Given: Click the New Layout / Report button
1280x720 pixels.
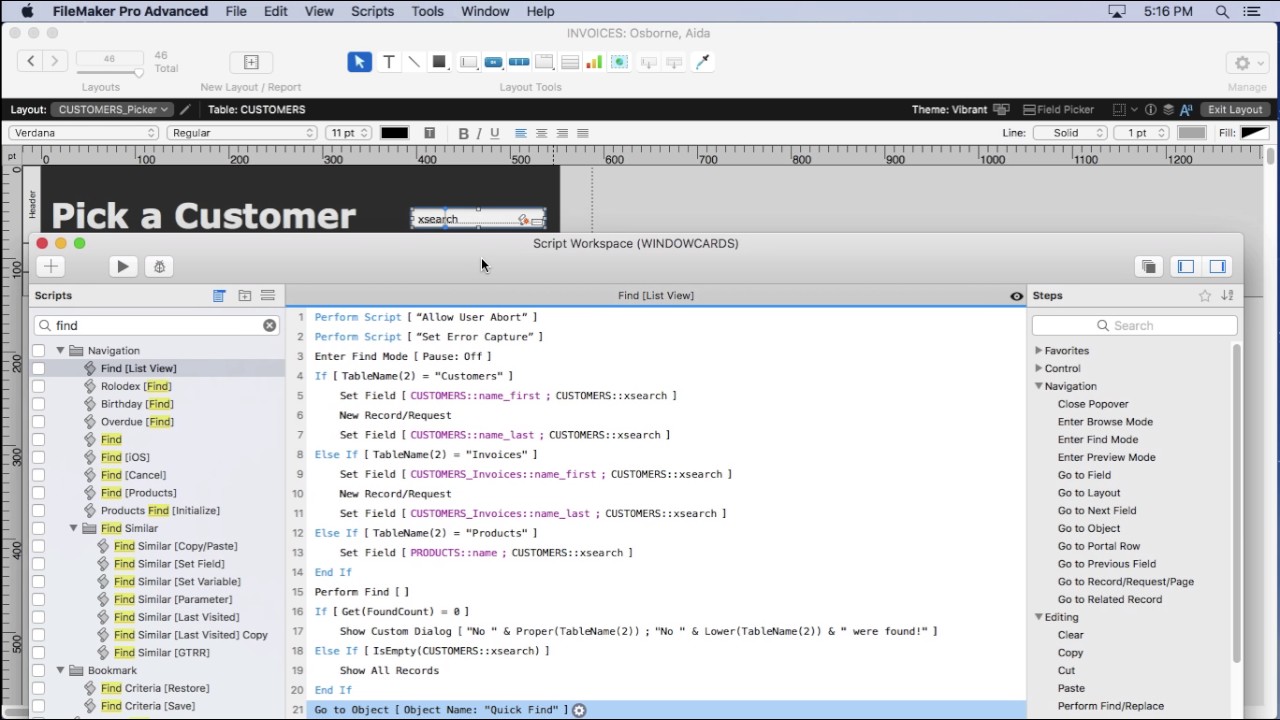Looking at the screenshot, I should 251,62.
